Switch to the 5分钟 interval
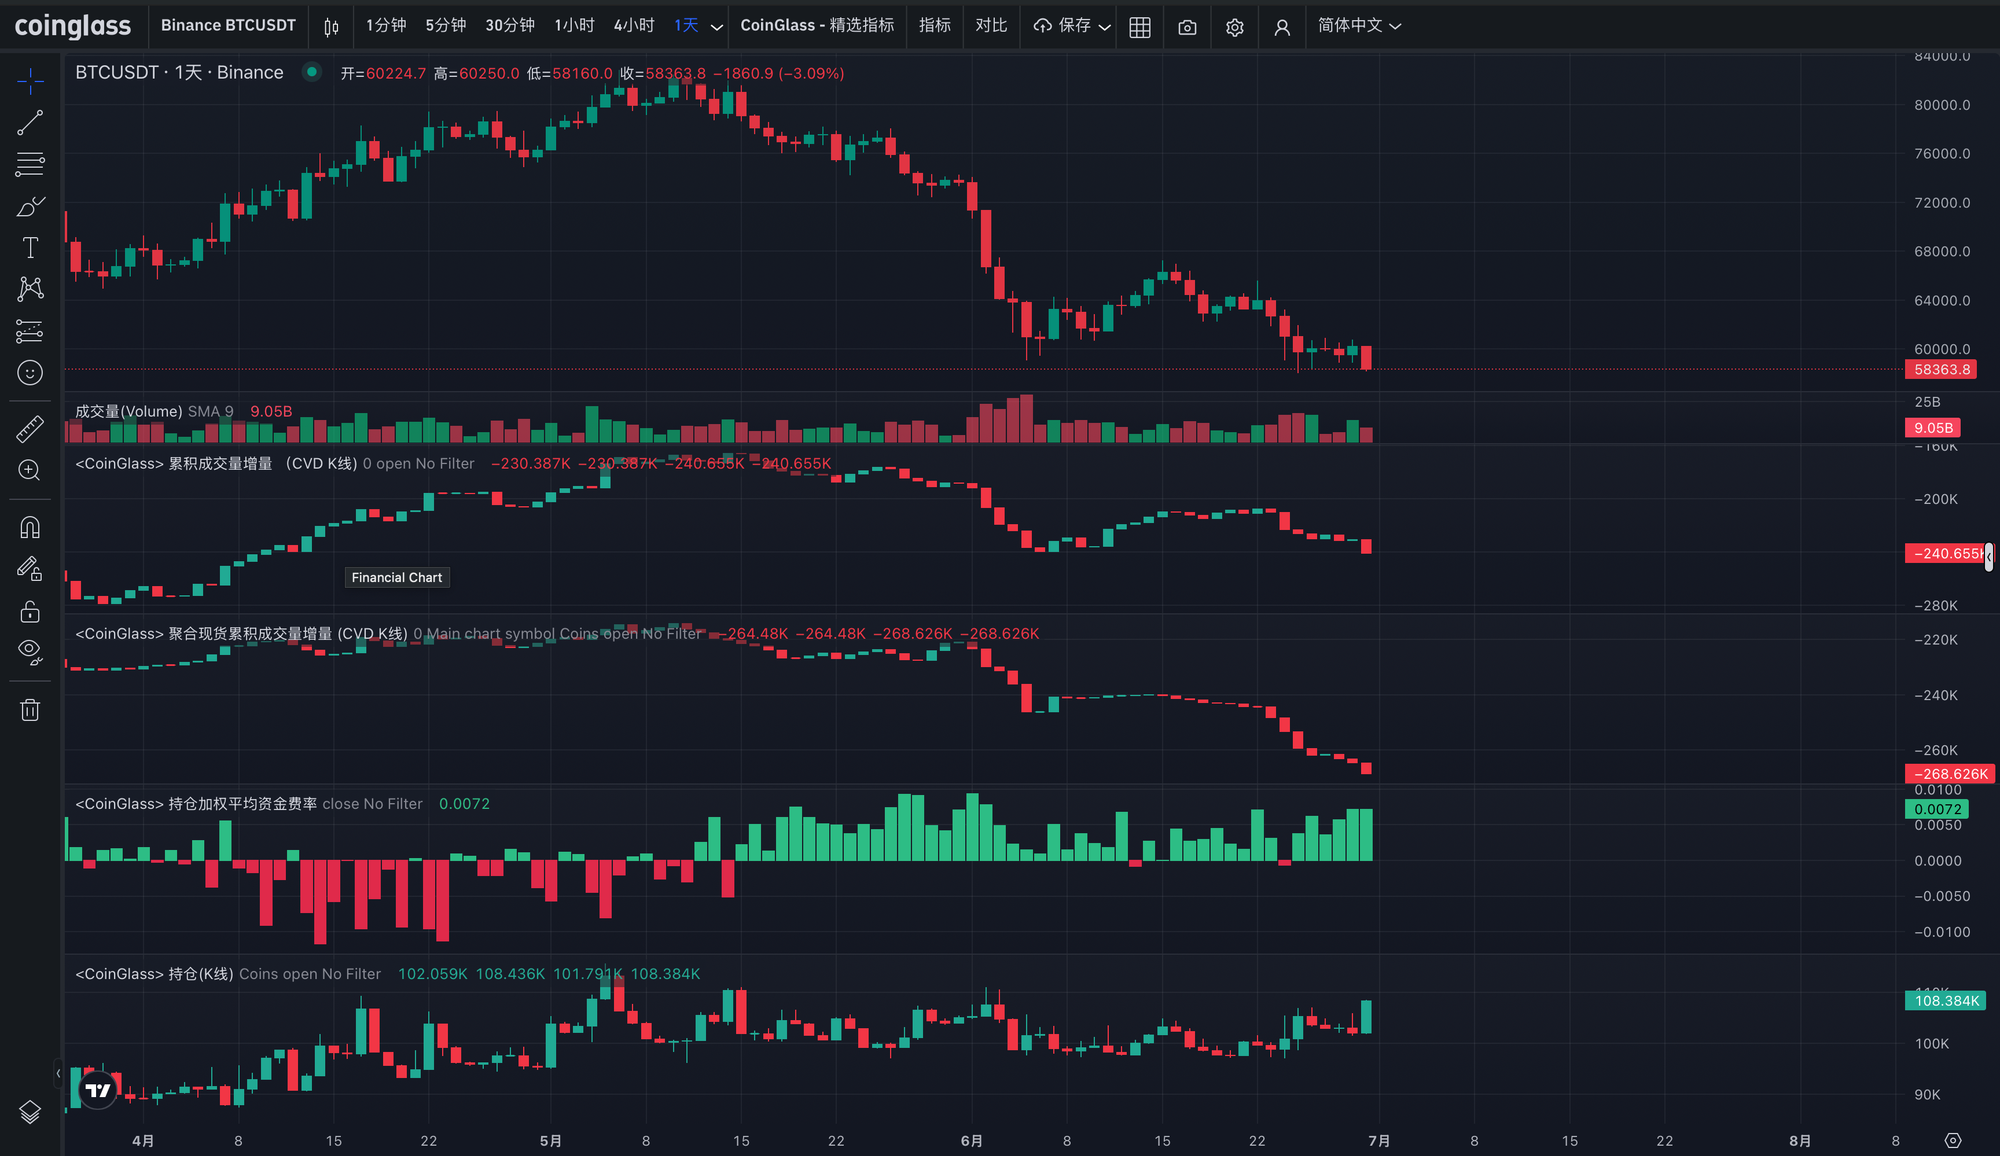The height and width of the screenshot is (1156, 2000). [x=446, y=26]
